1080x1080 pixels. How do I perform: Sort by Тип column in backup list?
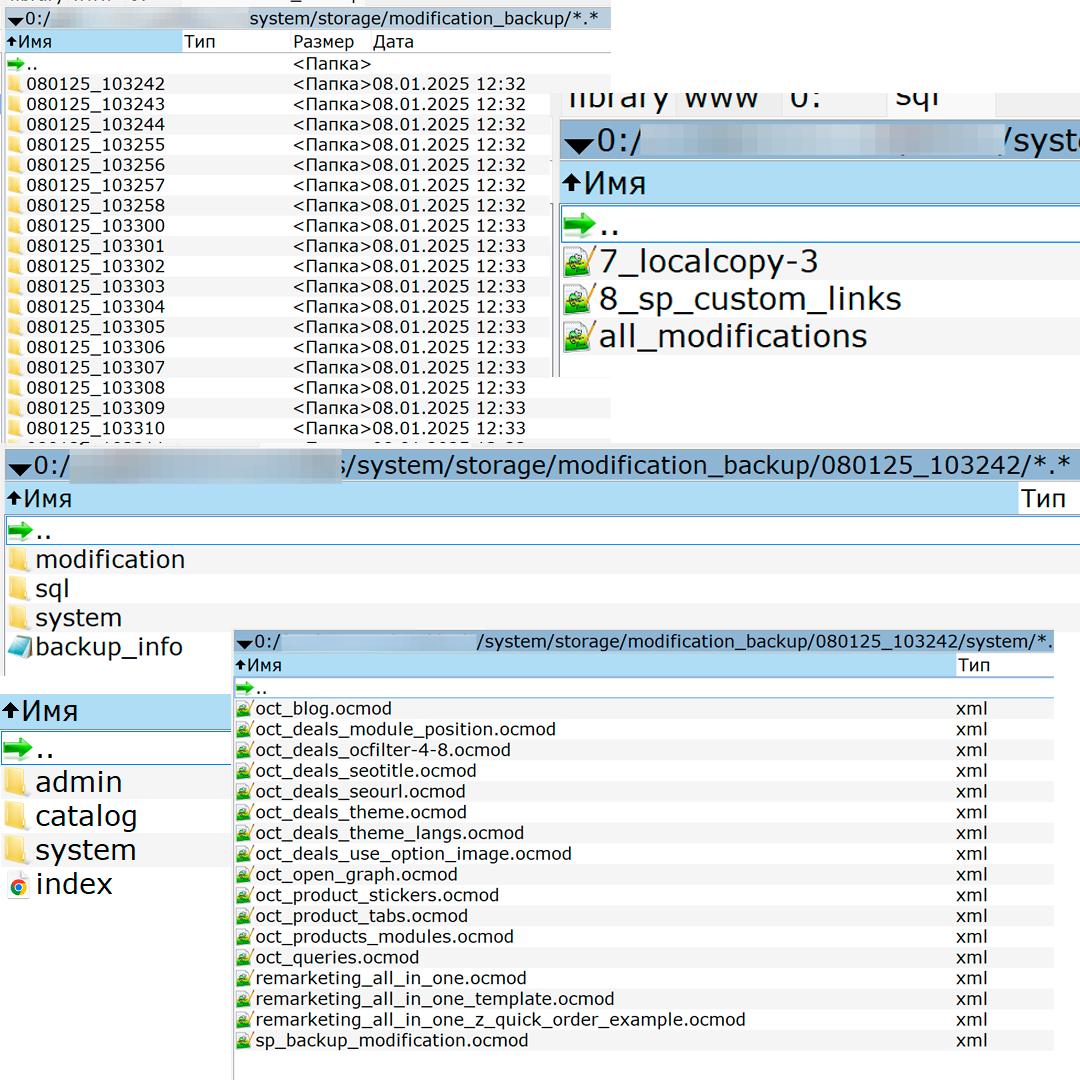pos(236,42)
